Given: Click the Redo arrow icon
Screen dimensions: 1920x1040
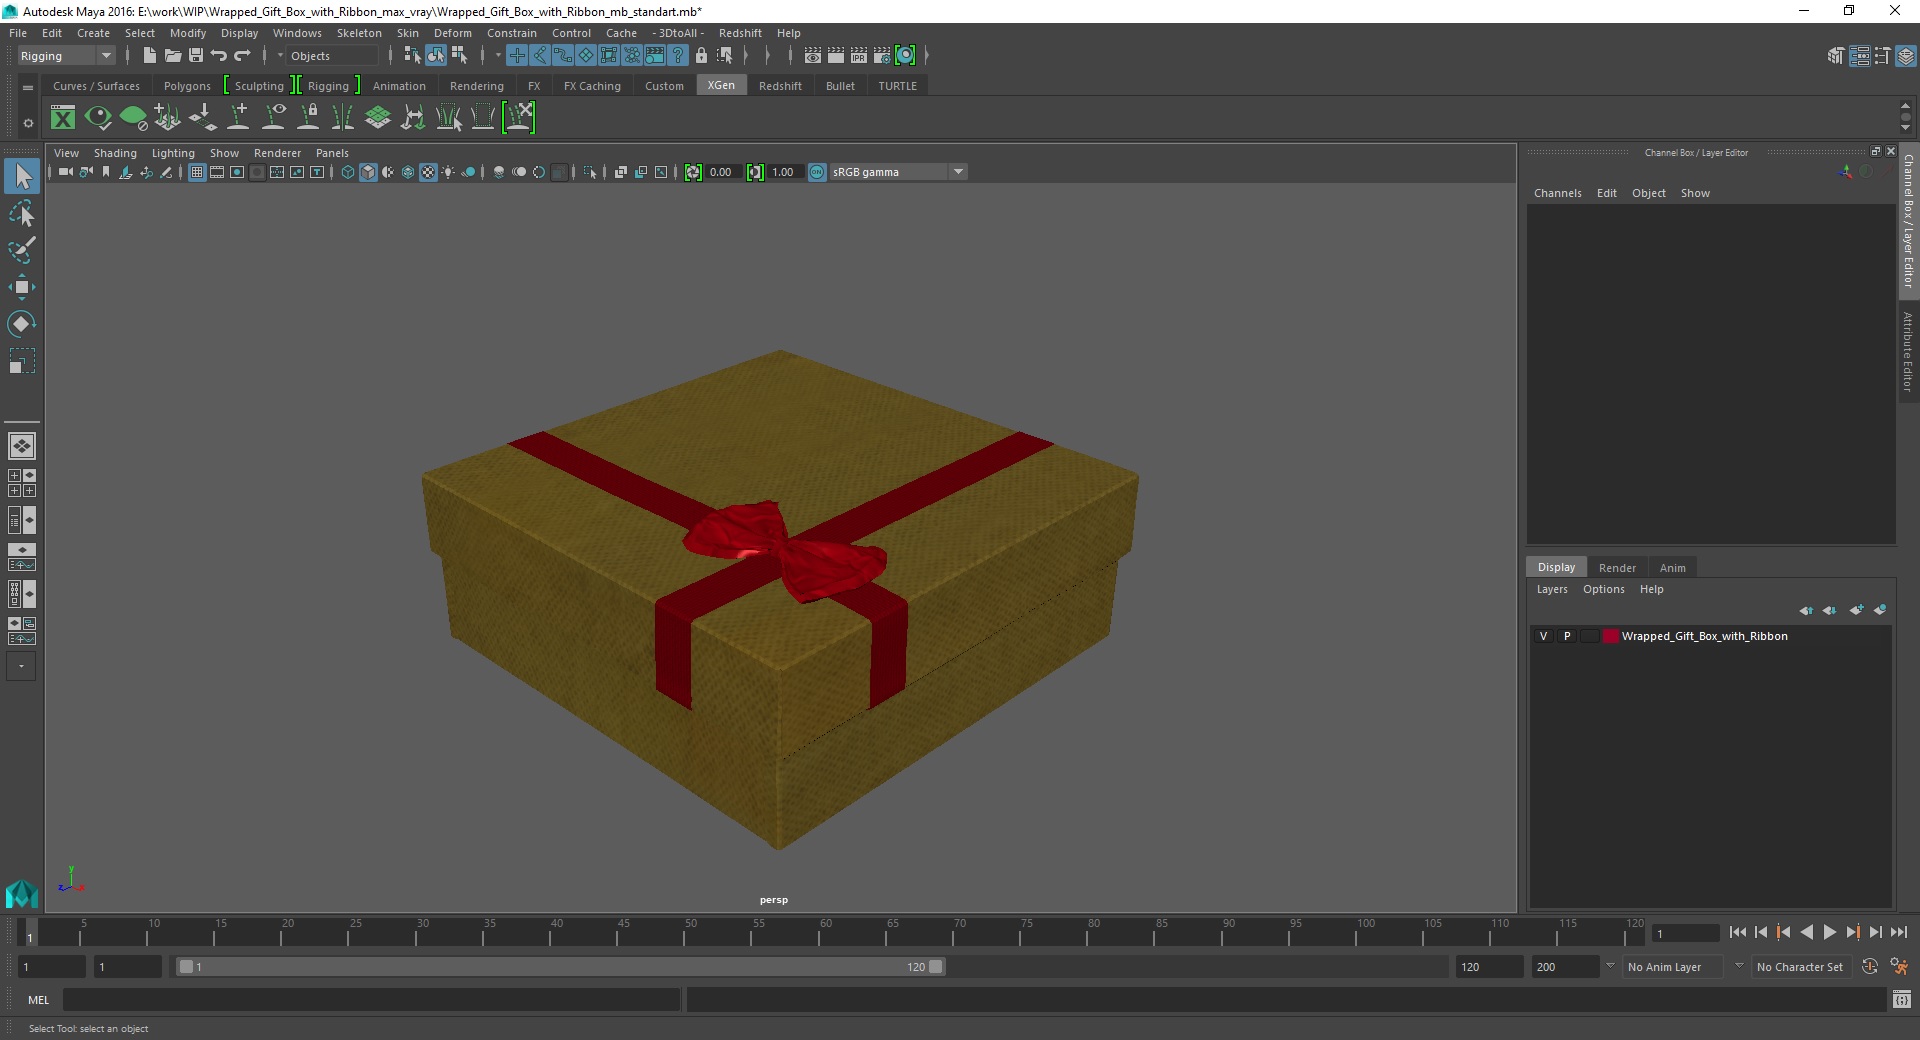Looking at the screenshot, I should click(x=242, y=56).
